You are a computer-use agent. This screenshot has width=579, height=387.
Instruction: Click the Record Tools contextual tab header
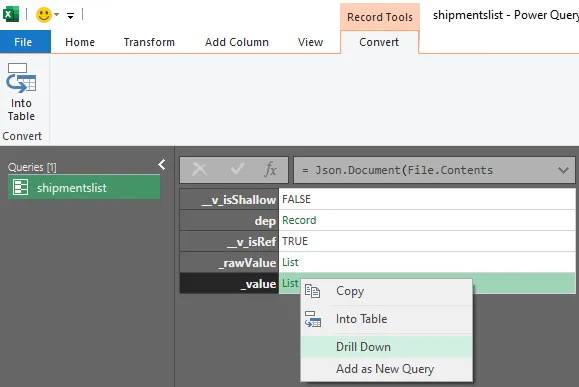coord(380,17)
